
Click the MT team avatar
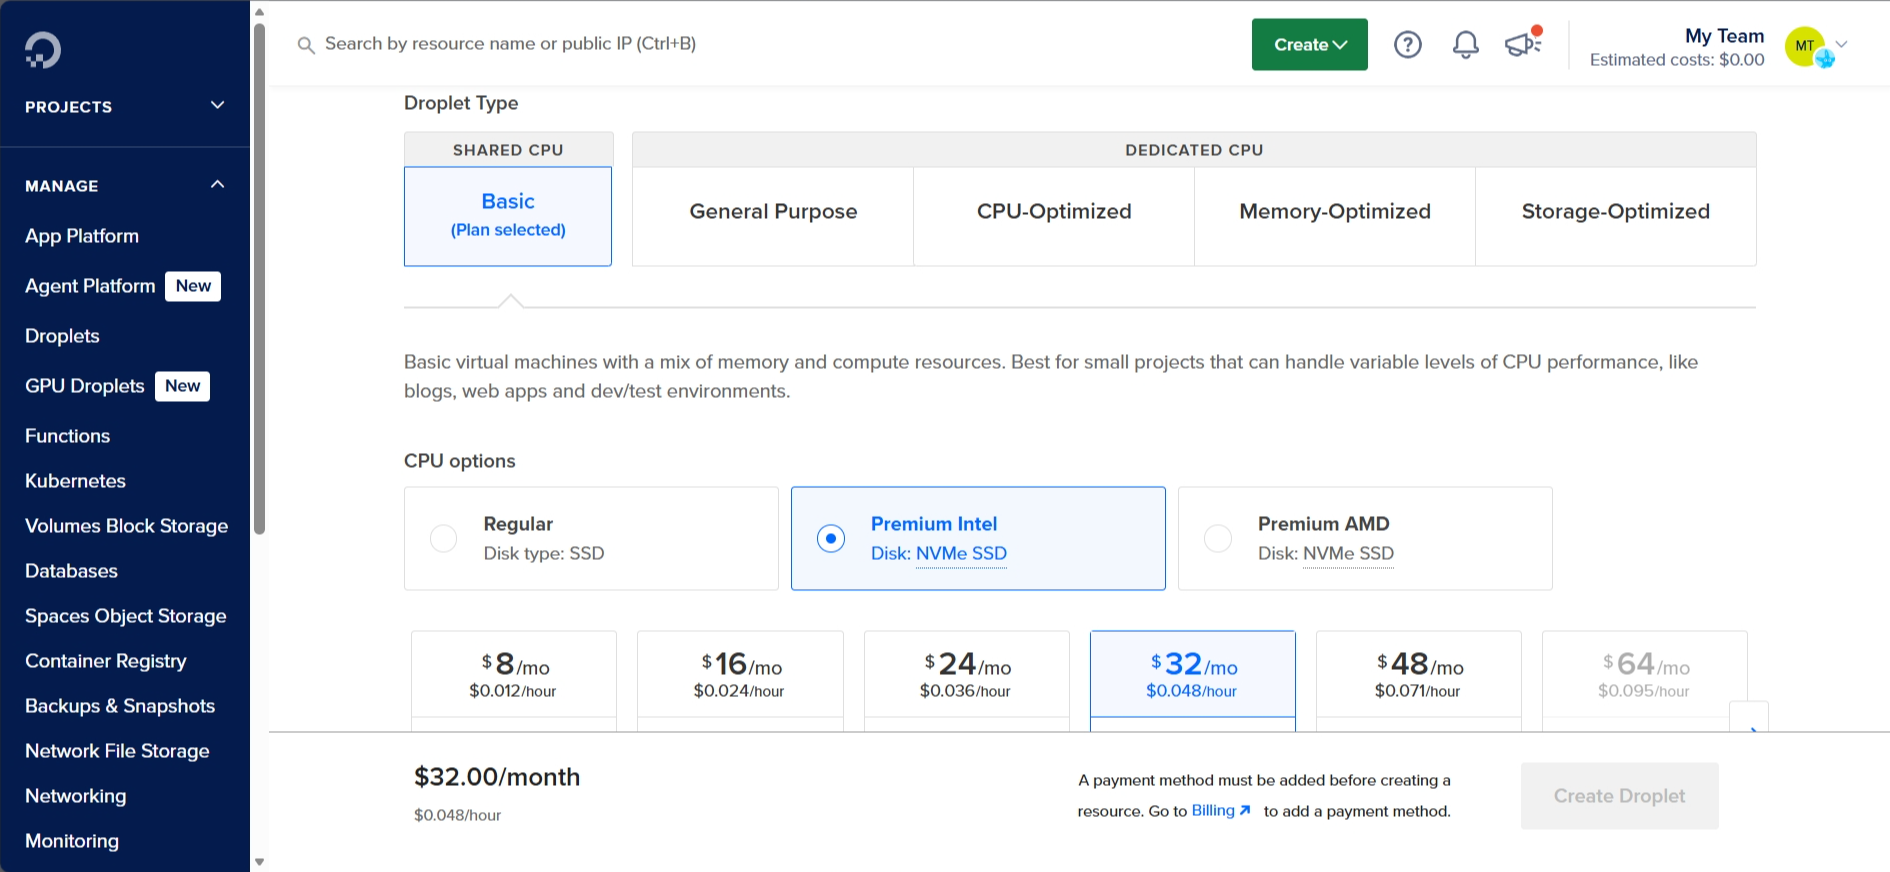click(1806, 45)
